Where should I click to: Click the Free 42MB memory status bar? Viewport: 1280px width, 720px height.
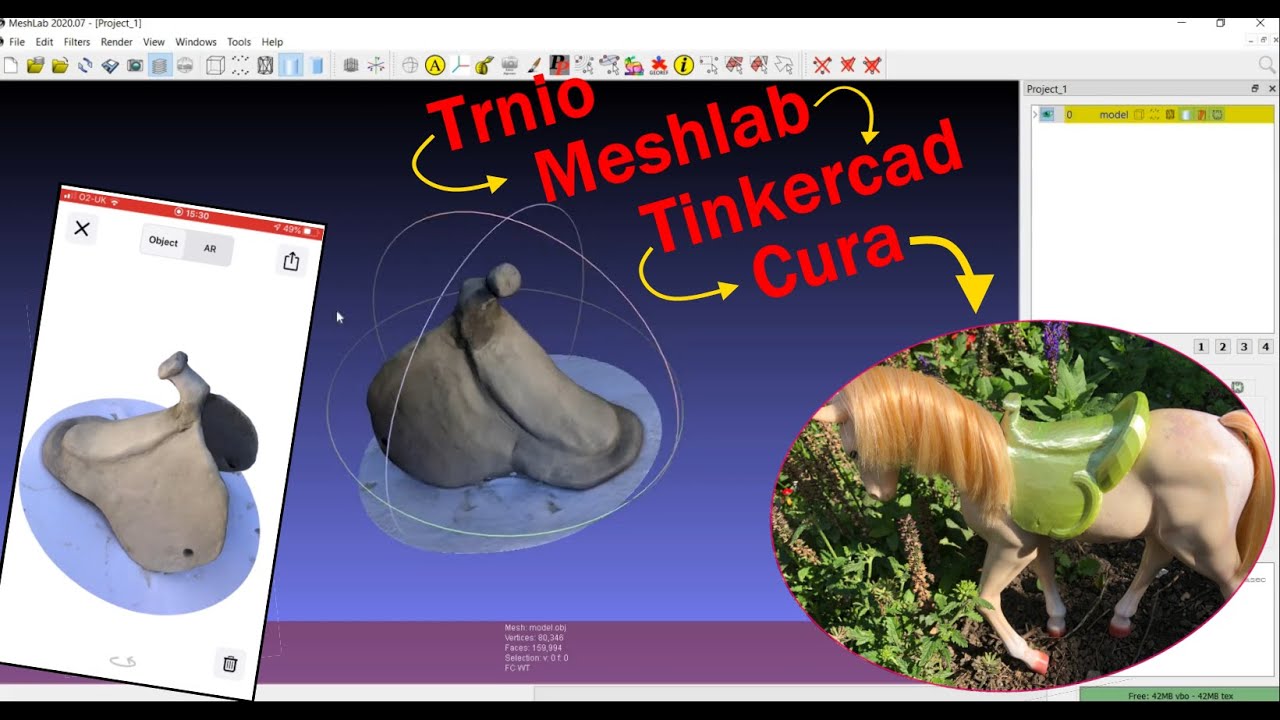point(1179,695)
